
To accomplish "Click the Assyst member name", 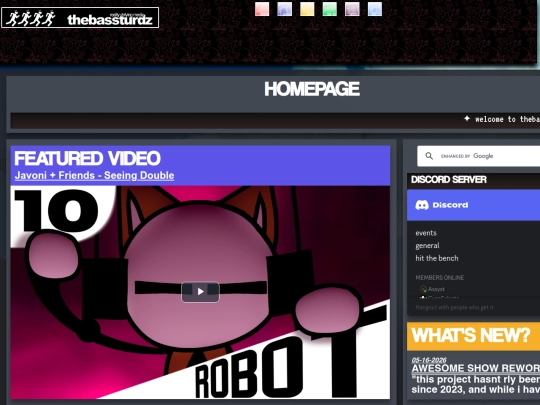I will click(436, 289).
